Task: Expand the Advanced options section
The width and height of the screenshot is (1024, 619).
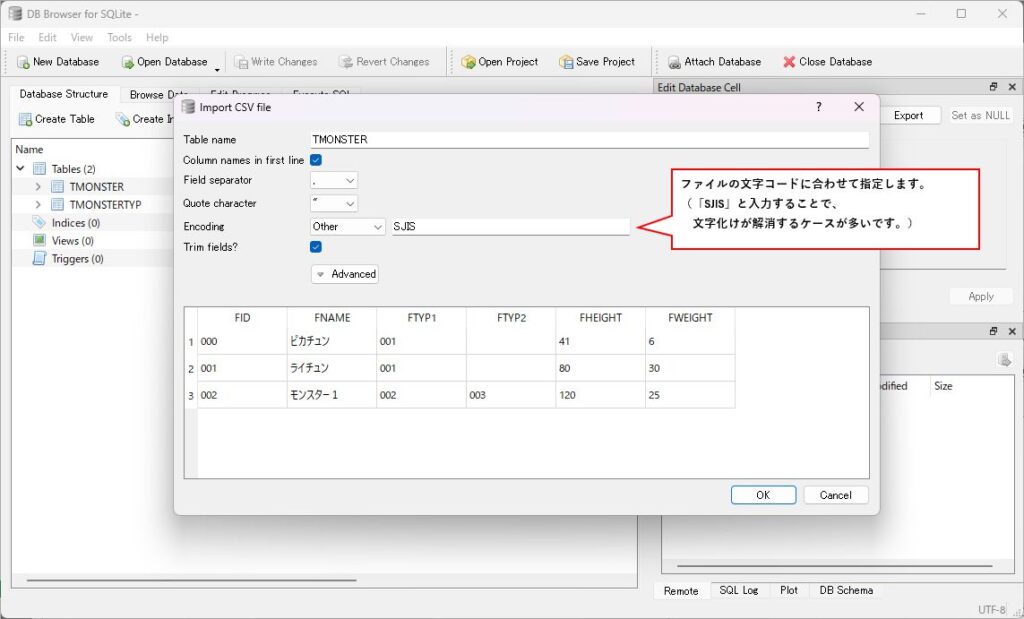Action: [x=345, y=274]
